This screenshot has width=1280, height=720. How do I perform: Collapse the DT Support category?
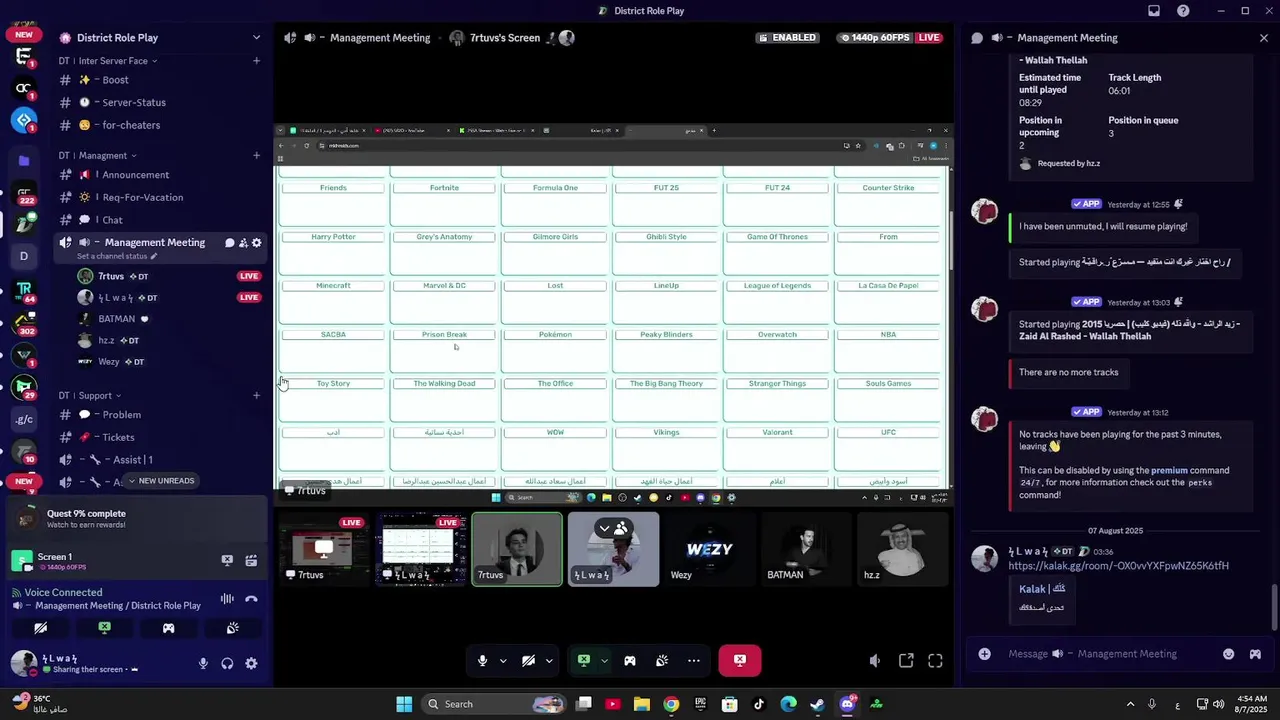click(90, 396)
